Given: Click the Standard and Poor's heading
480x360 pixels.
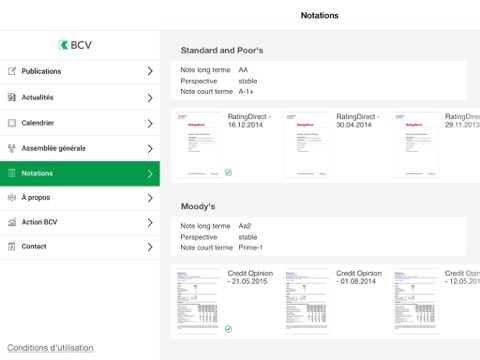Looking at the screenshot, I should pos(222,50).
